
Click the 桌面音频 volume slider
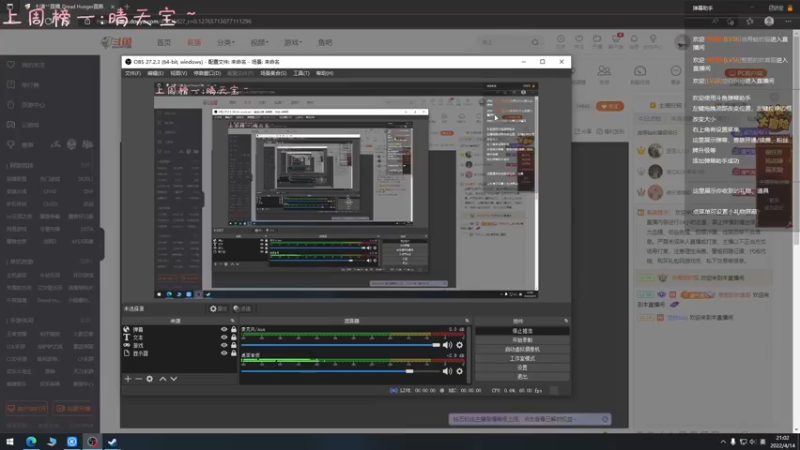340,371
